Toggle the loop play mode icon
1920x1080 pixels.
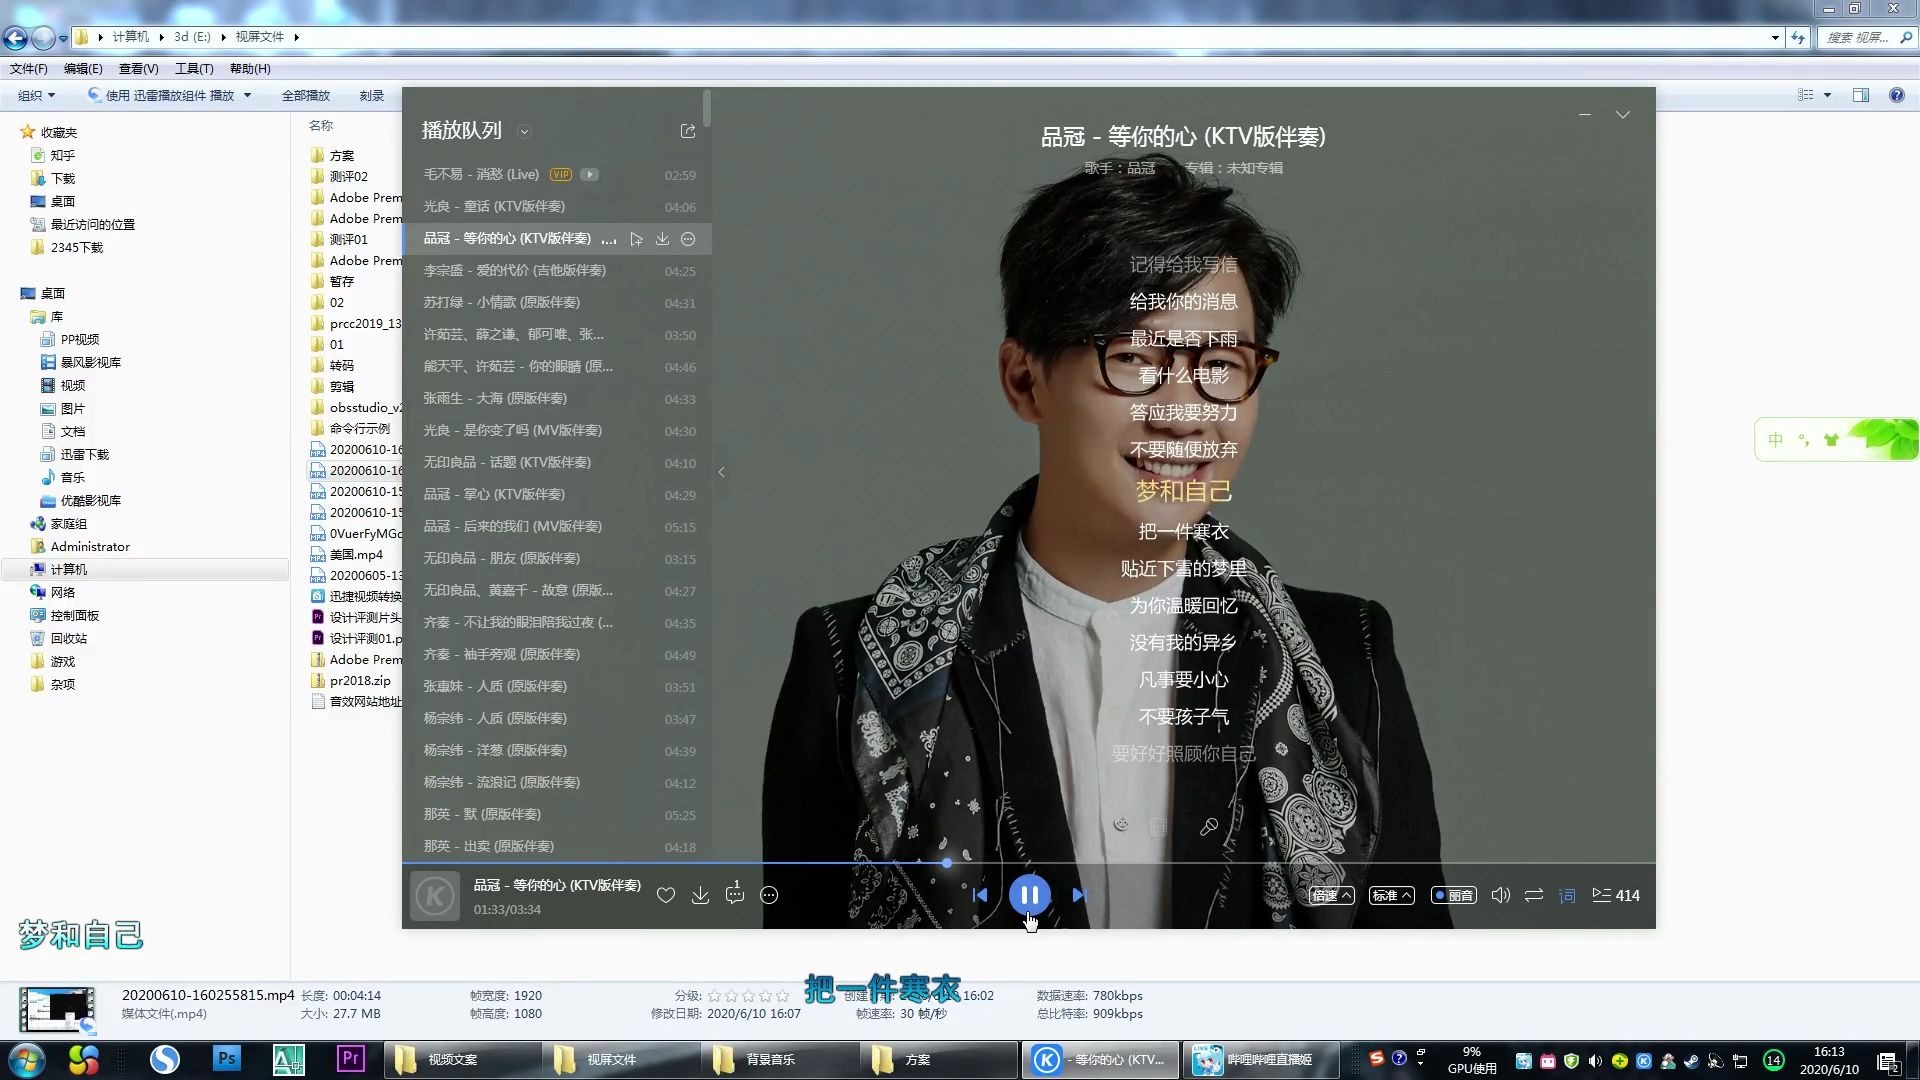point(1534,895)
